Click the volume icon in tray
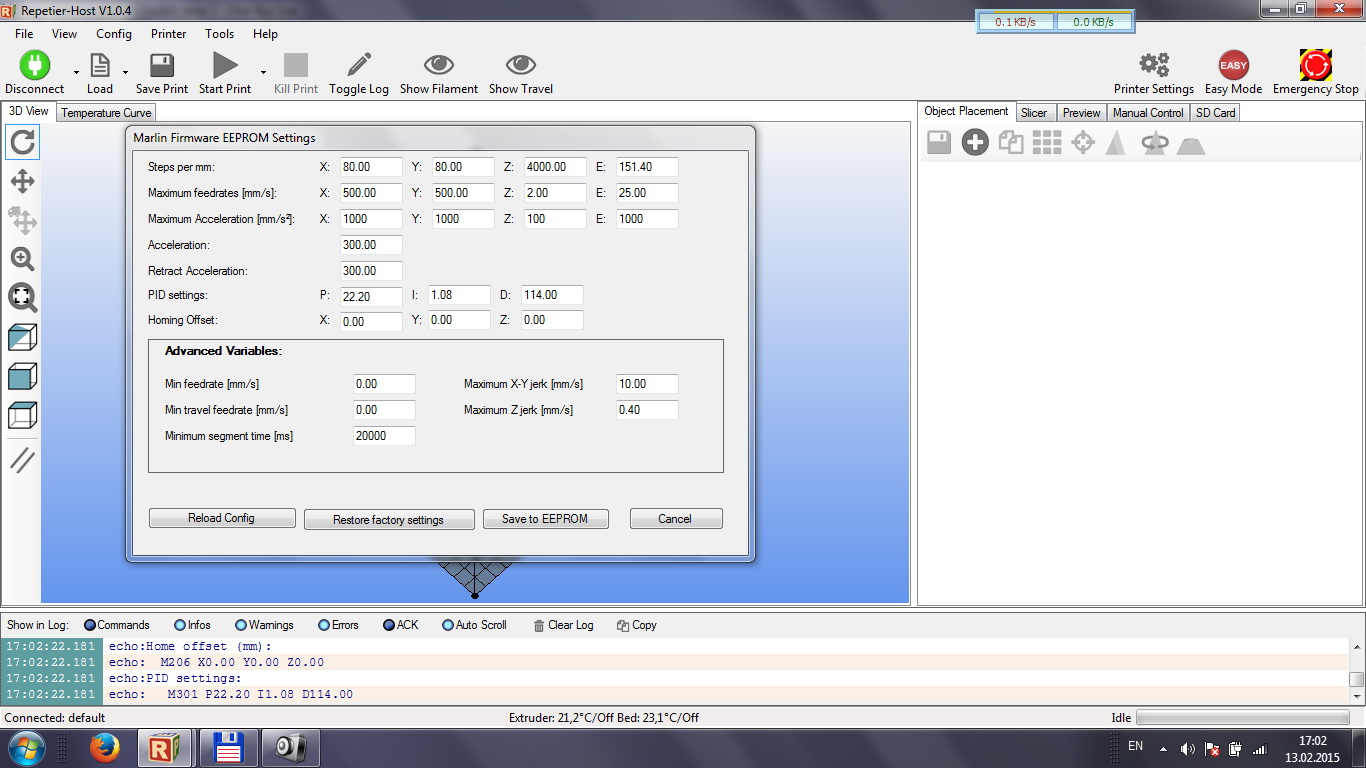The width and height of the screenshot is (1366, 768). (1187, 749)
